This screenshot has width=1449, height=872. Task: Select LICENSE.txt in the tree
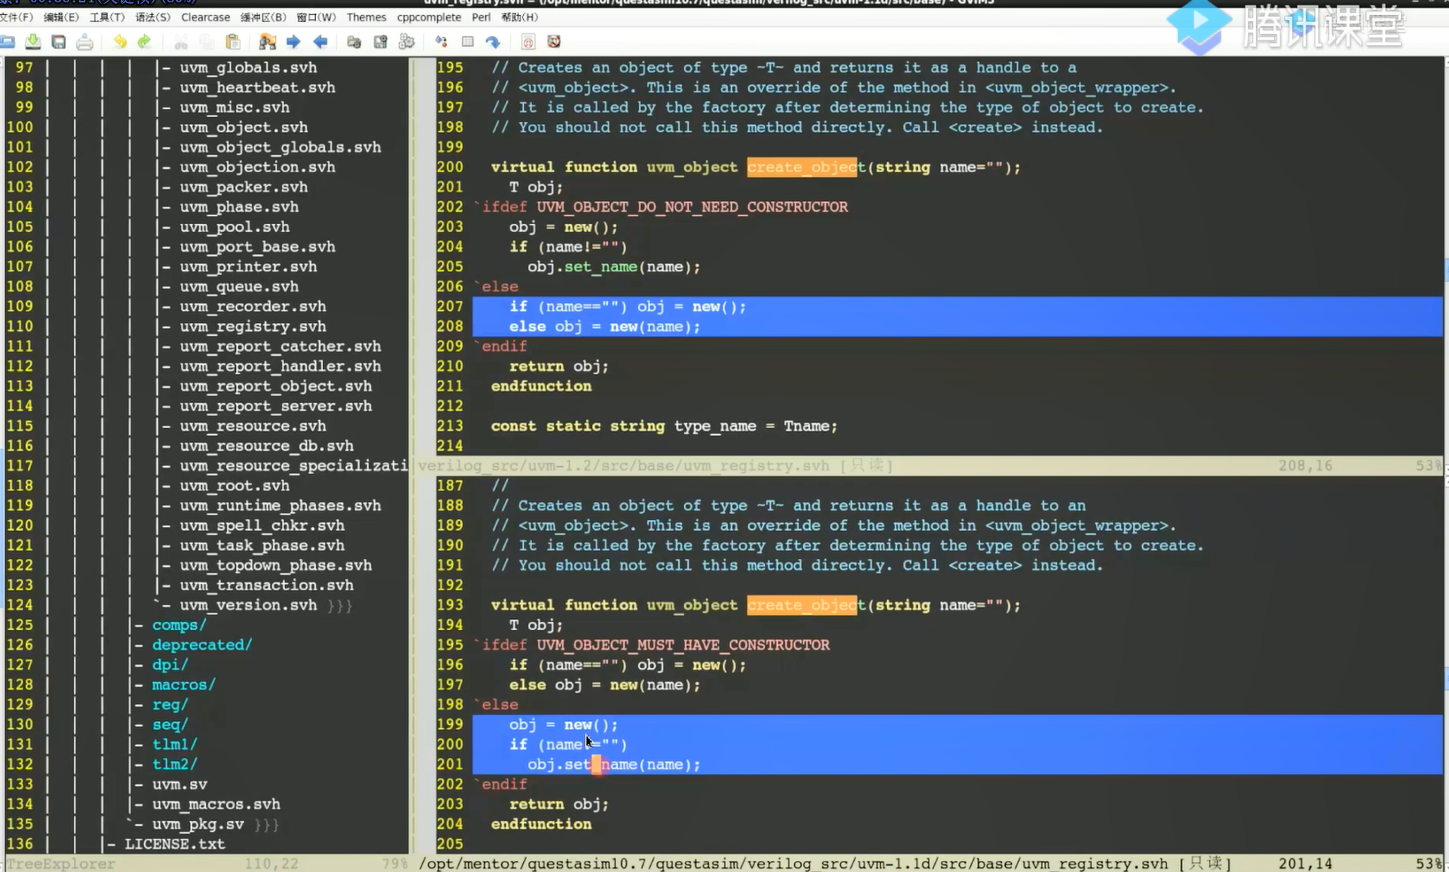pos(175,844)
